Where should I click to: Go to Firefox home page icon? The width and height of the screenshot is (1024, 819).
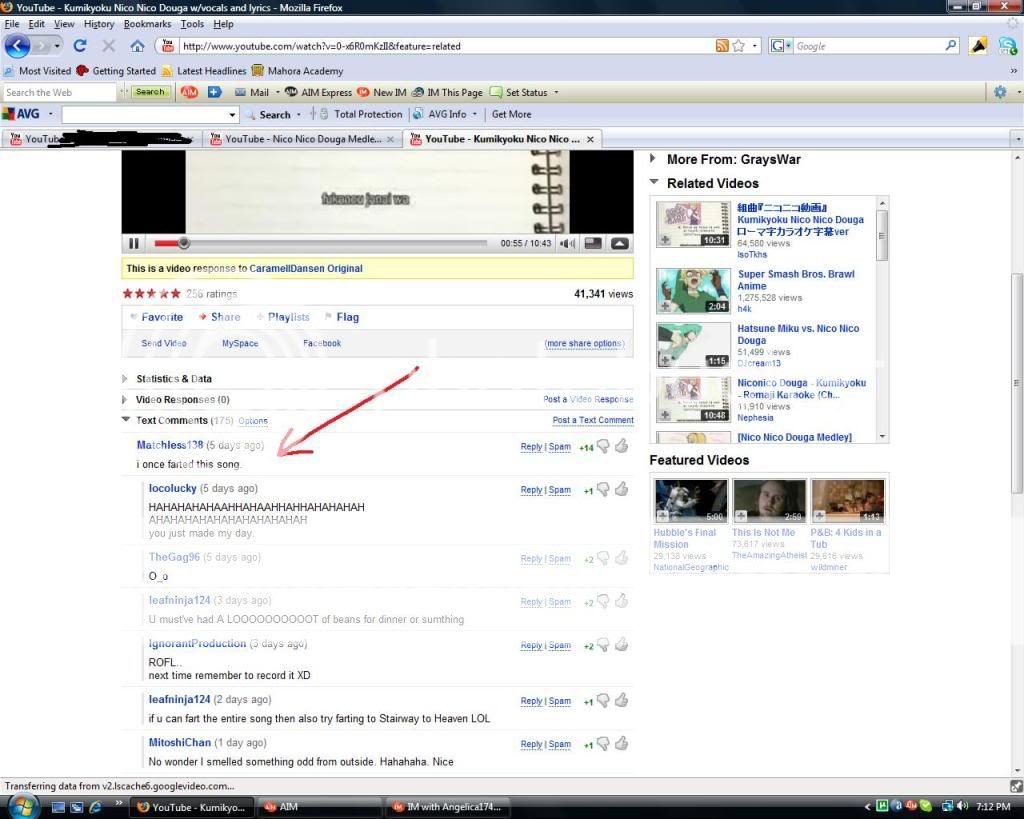[x=137, y=46]
